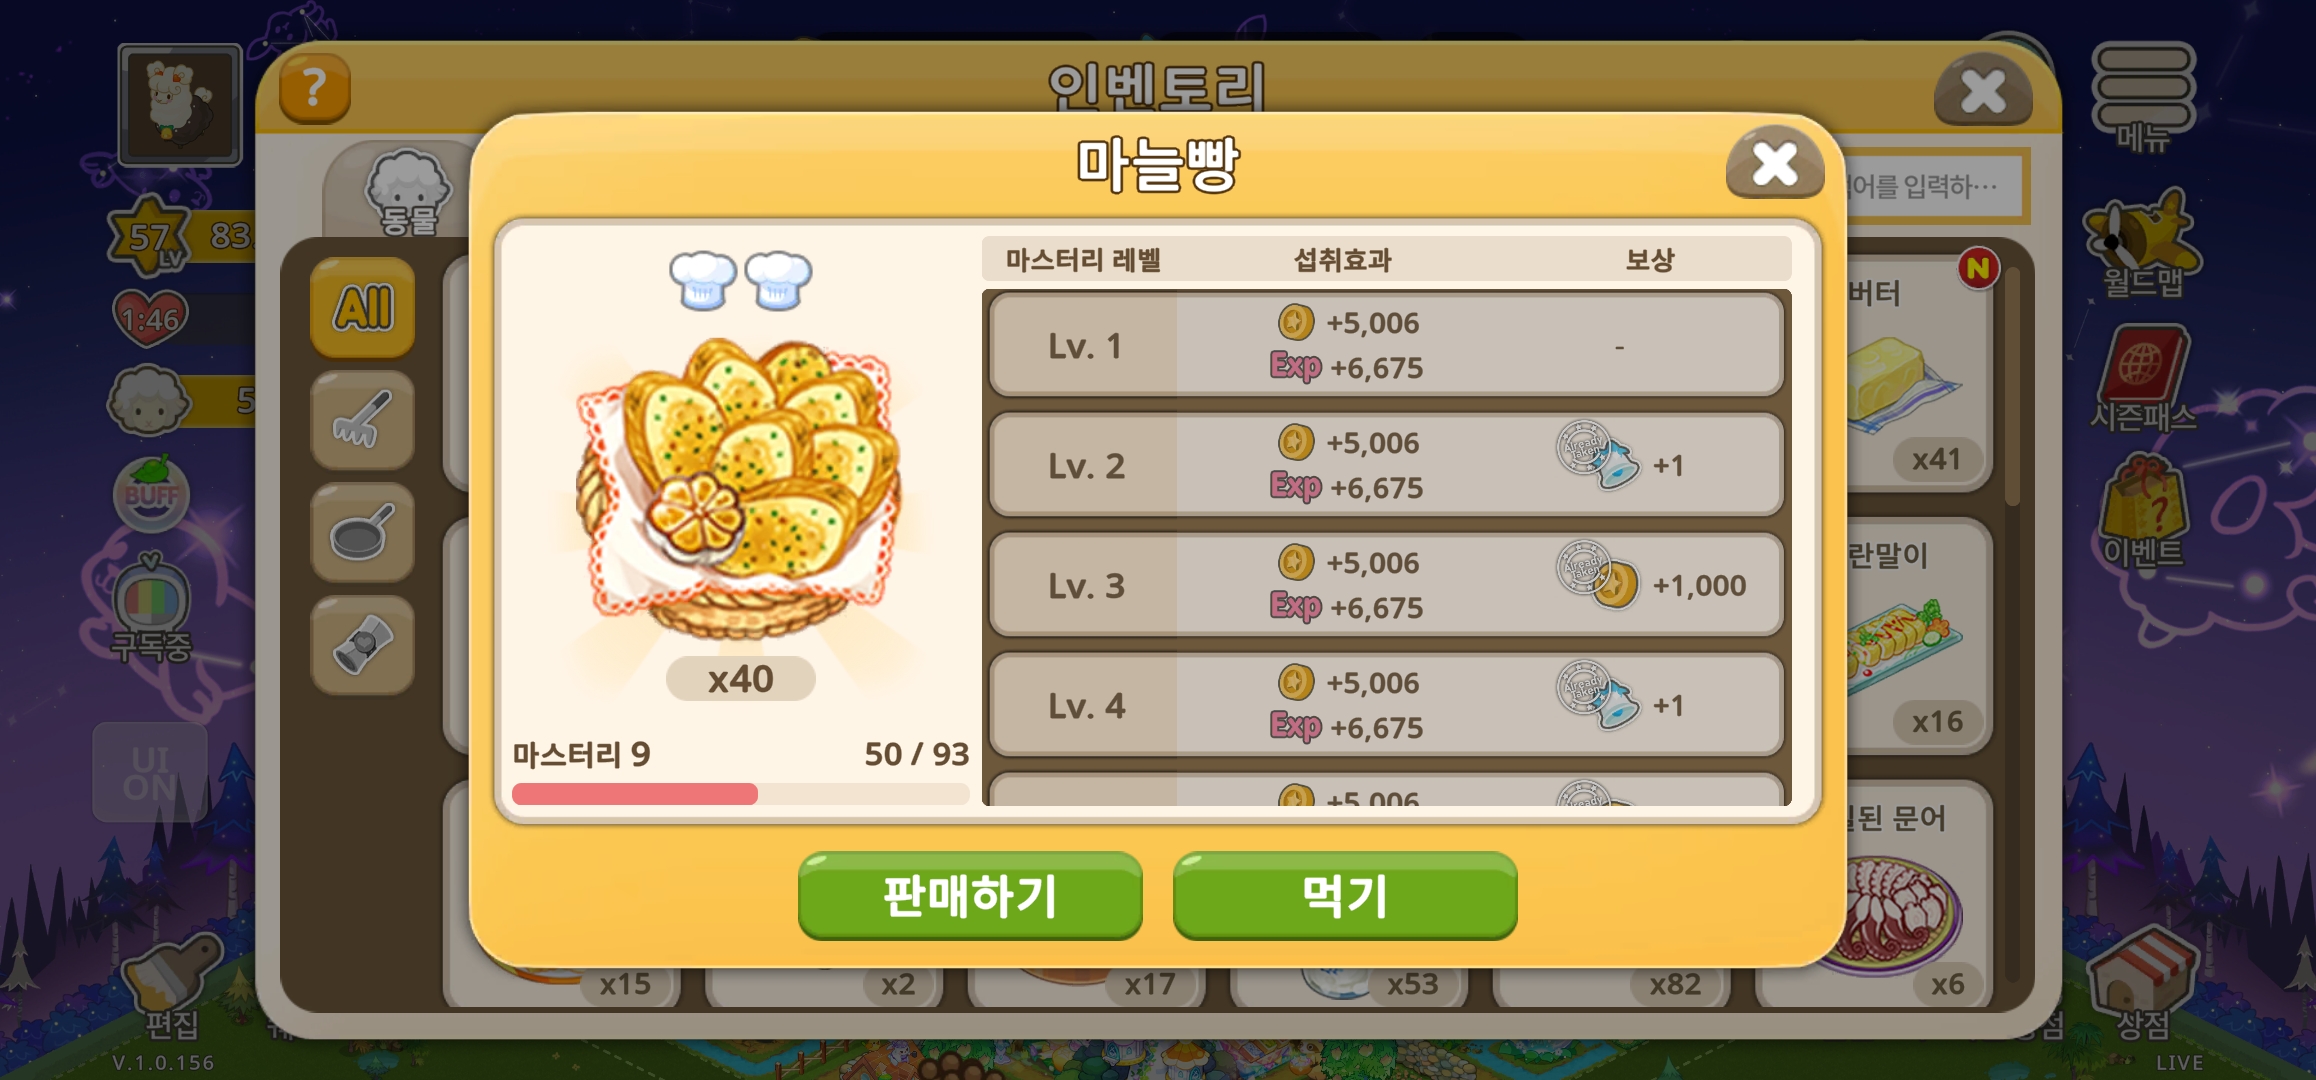This screenshot has width=2316, height=1080.
Task: Open the orange question mark help
Action: (314, 89)
